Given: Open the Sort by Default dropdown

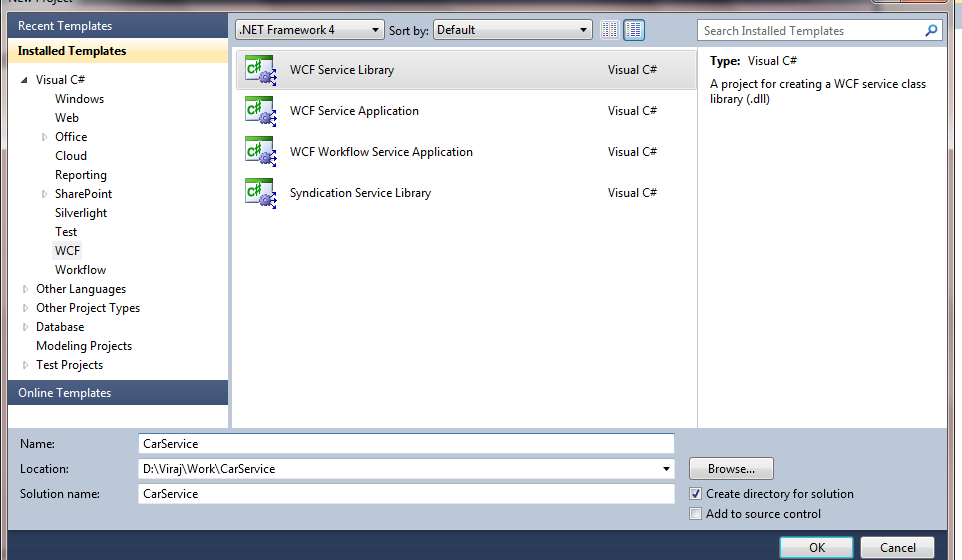Looking at the screenshot, I should (512, 30).
